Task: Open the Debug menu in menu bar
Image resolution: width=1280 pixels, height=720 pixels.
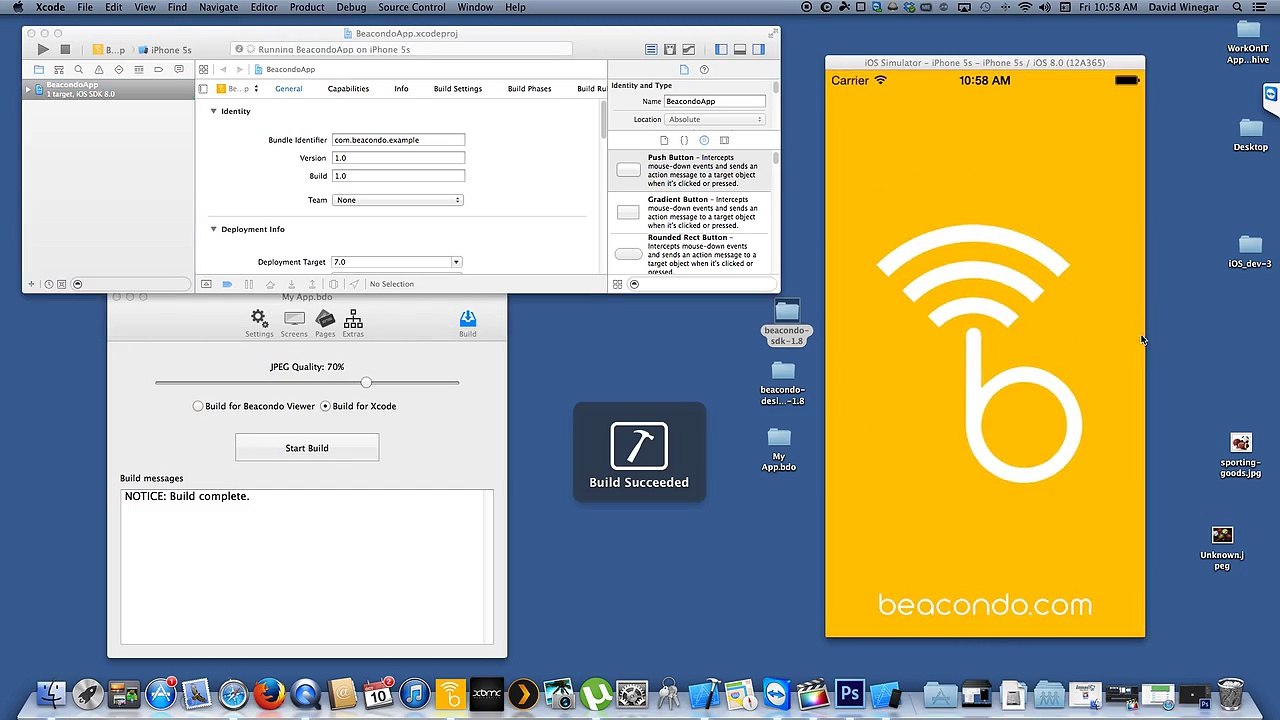Action: pos(351,7)
